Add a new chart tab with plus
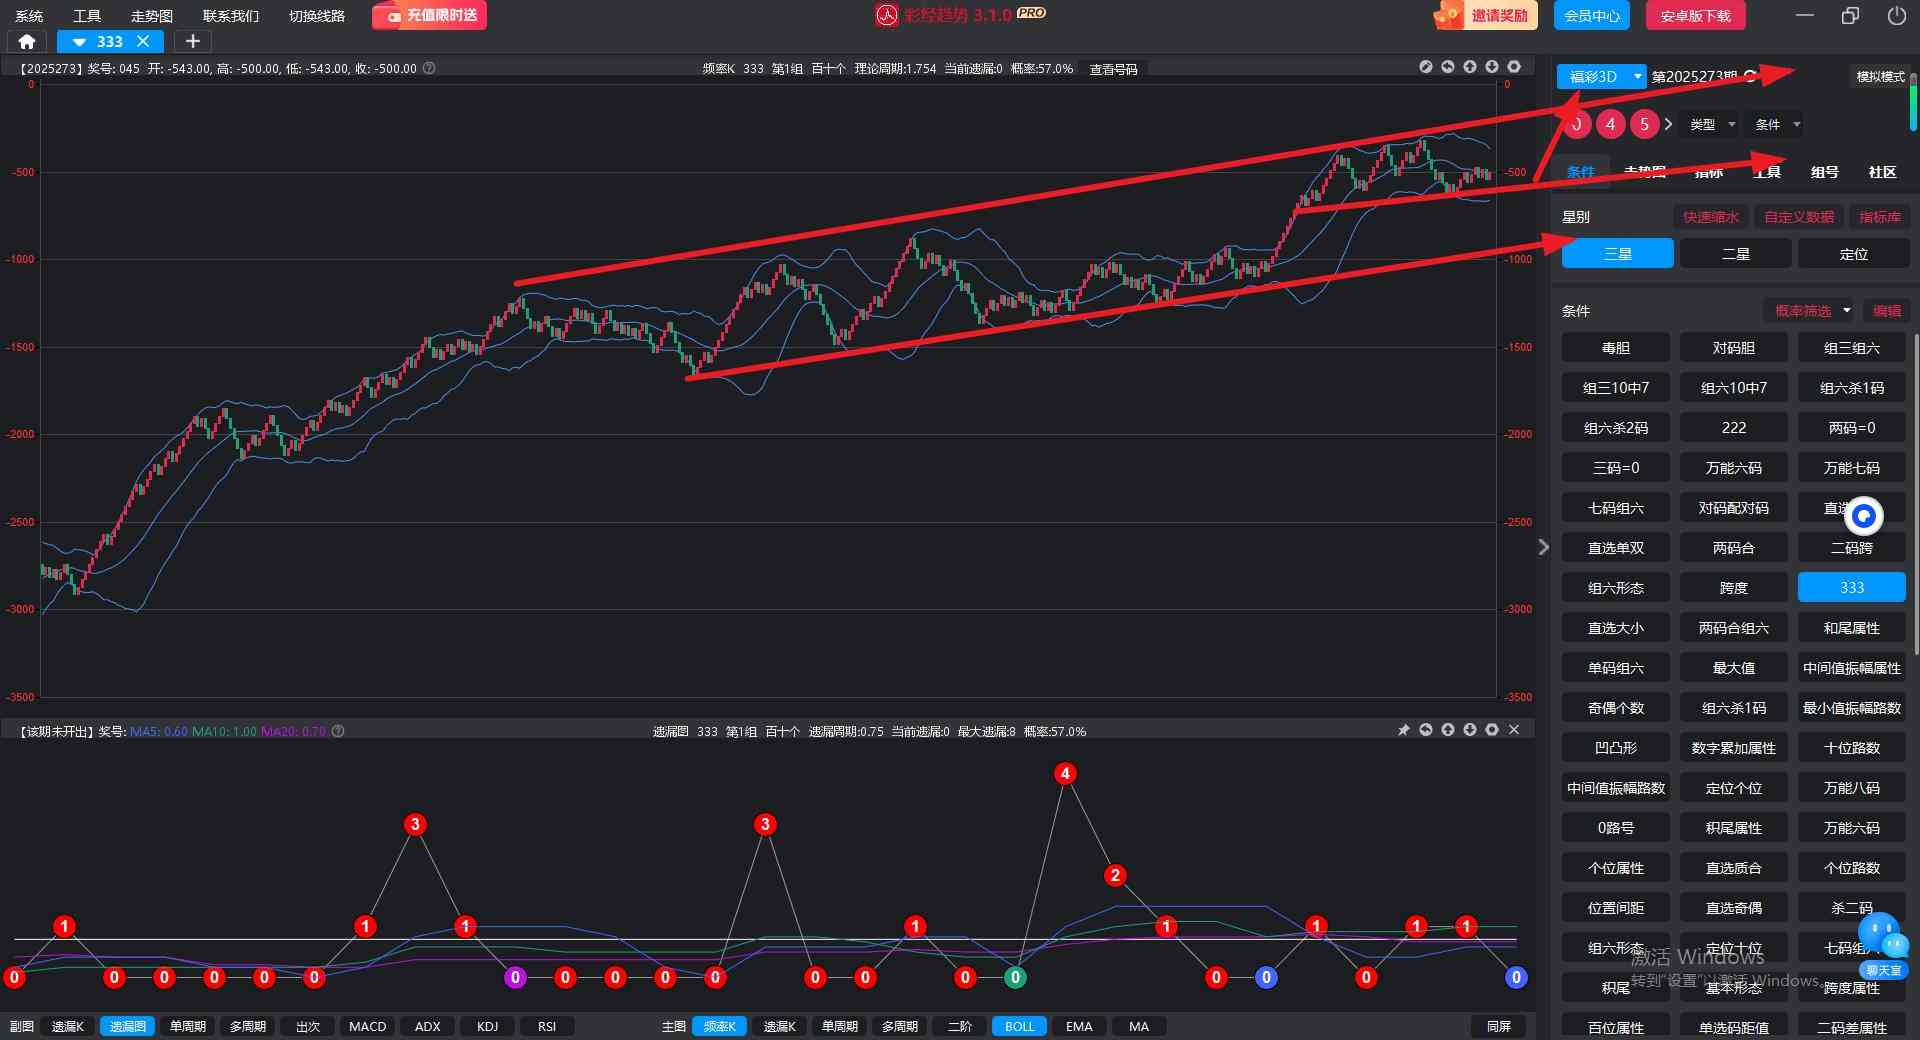The width and height of the screenshot is (1920, 1040). pos(193,41)
